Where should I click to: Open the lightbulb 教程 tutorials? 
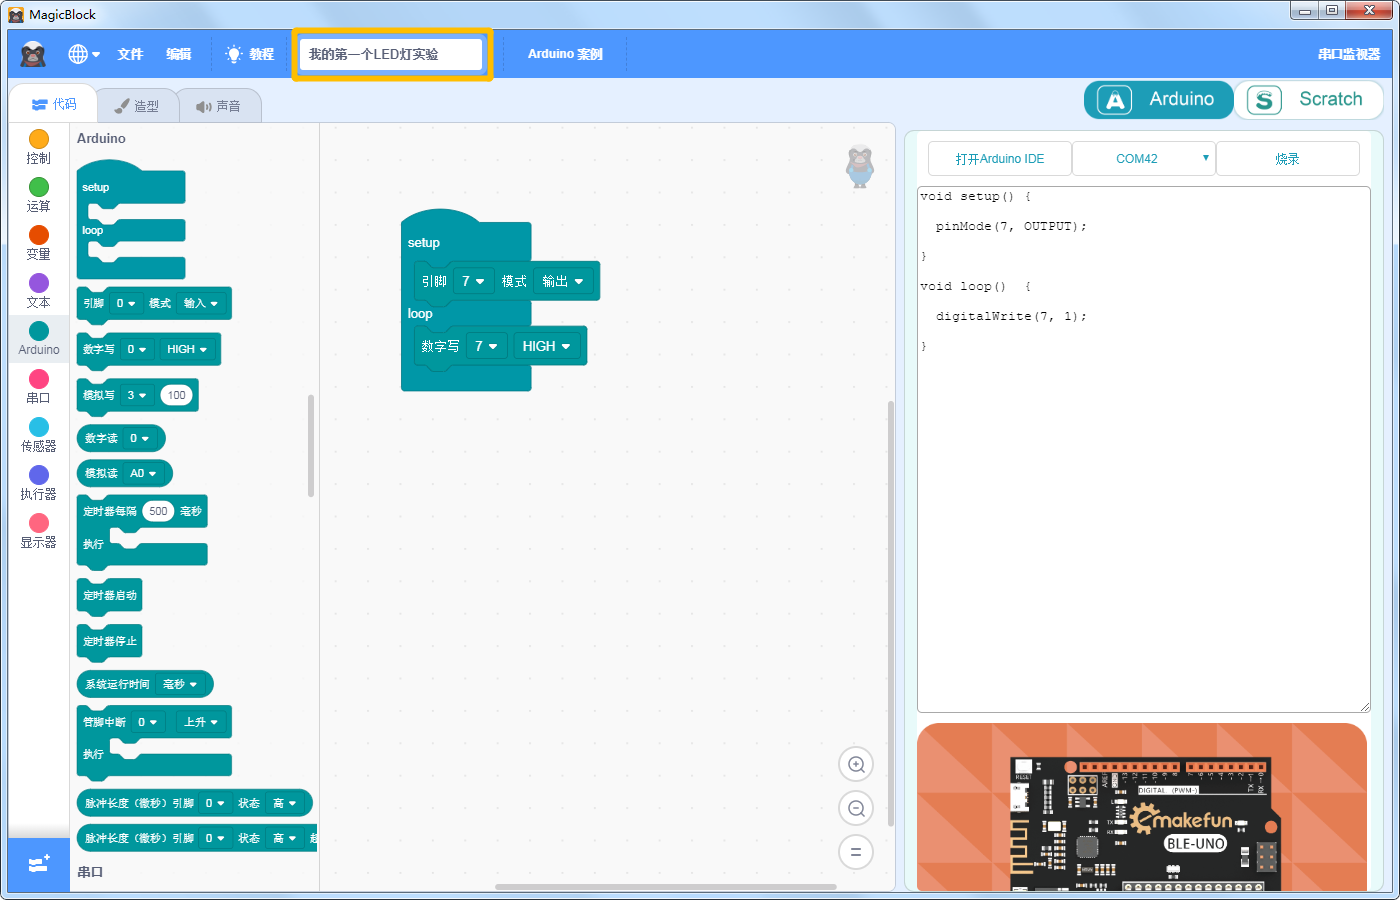(249, 54)
